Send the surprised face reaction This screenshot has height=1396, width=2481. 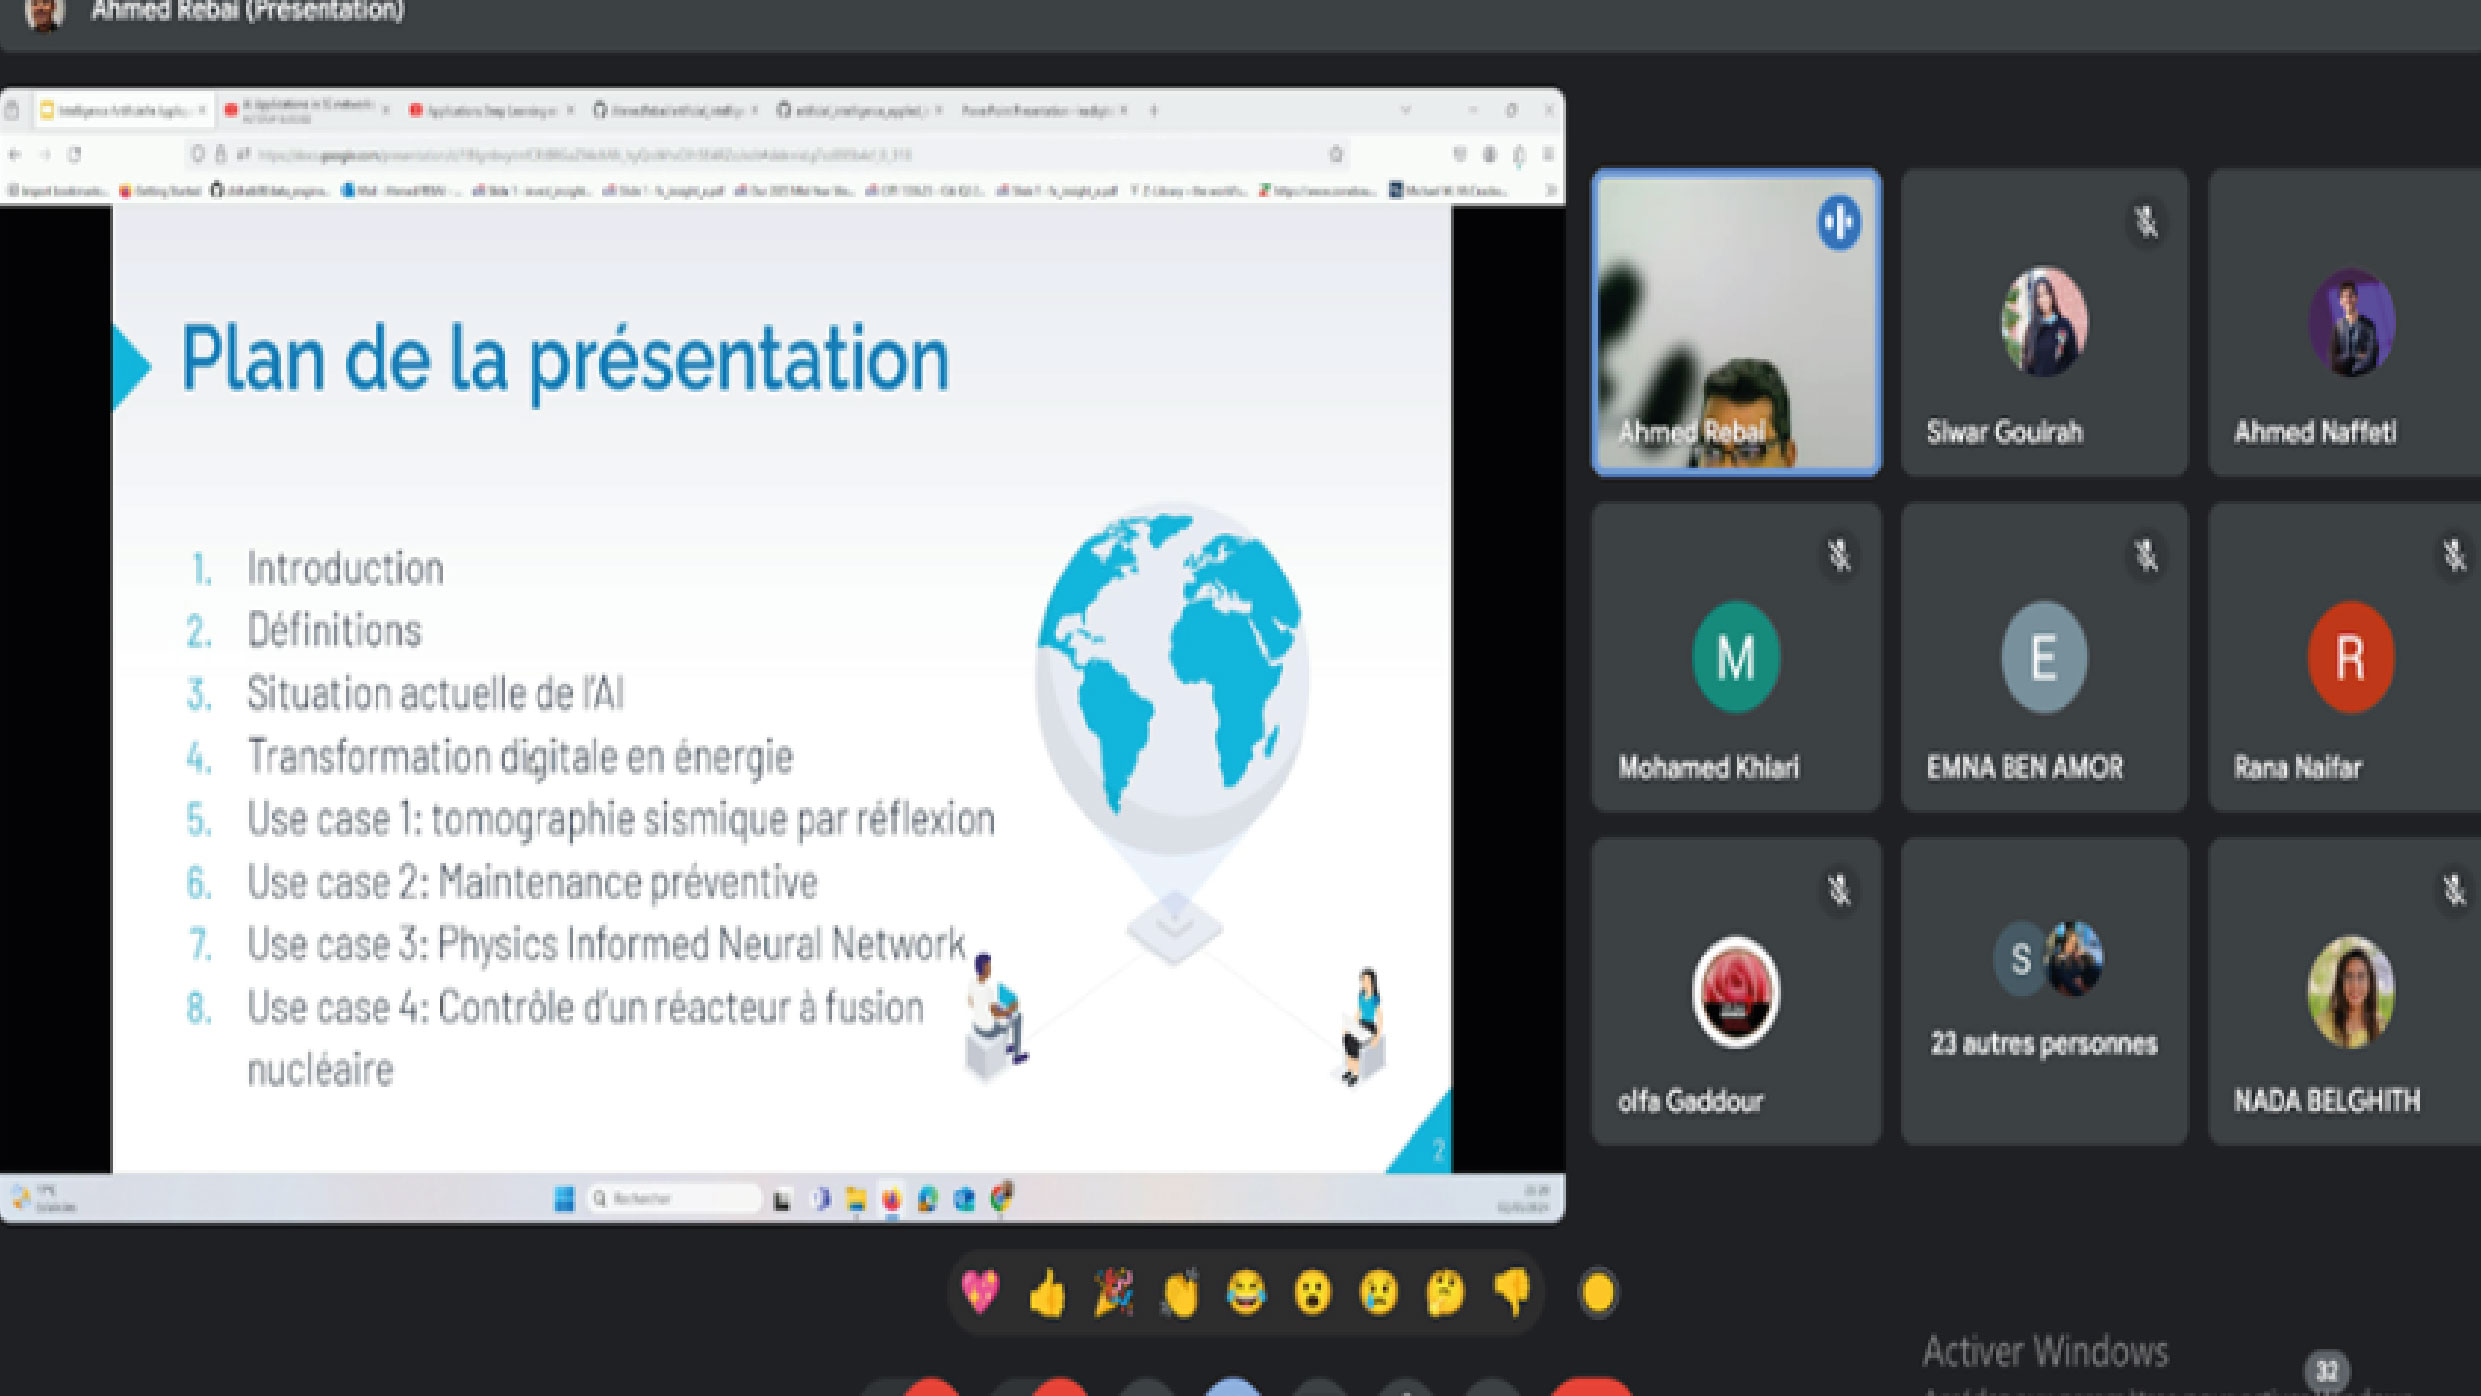pos(1313,1293)
